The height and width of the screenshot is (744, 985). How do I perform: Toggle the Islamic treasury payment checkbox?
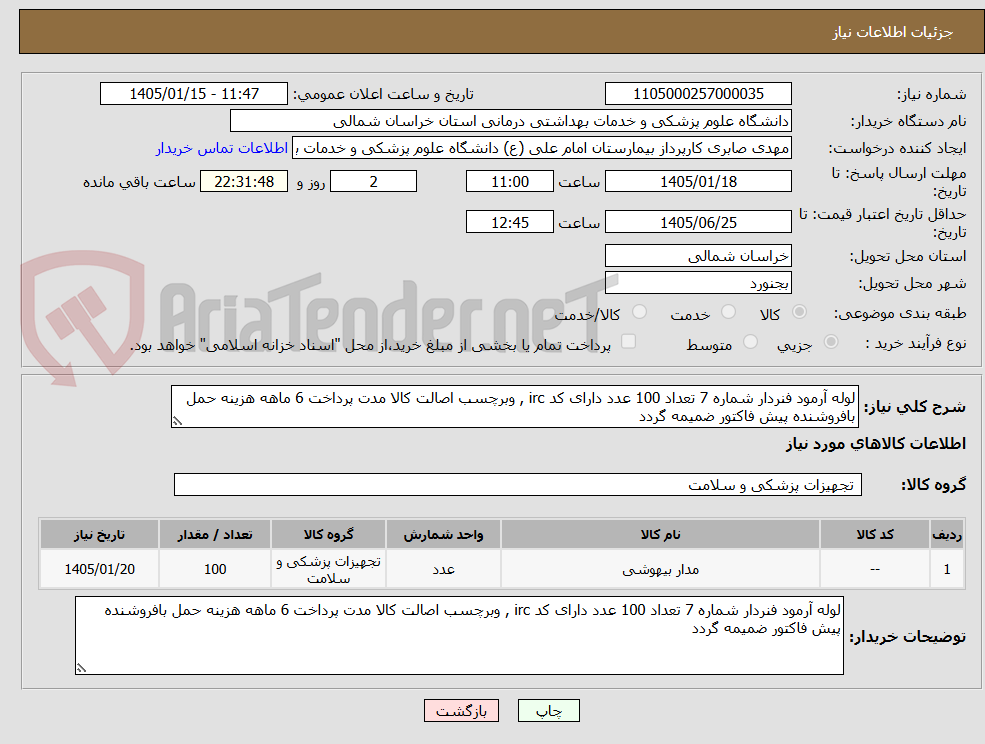click(x=628, y=341)
